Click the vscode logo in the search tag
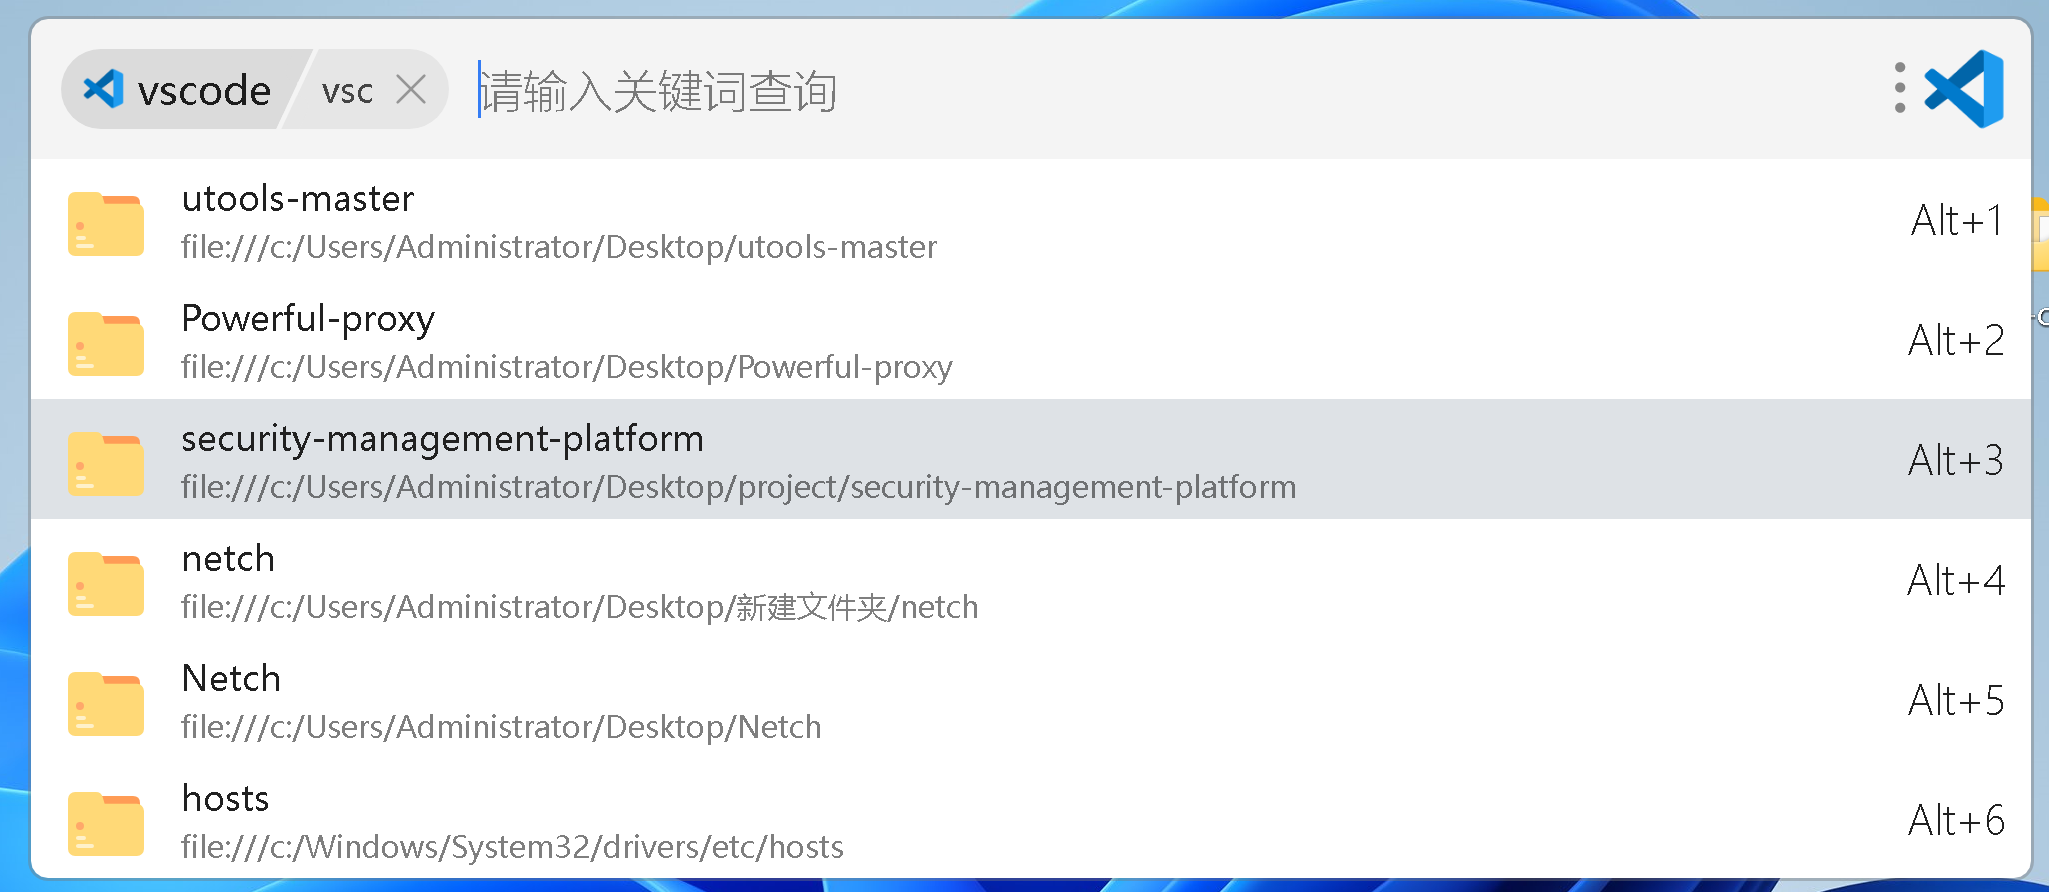Viewport: 2049px width, 892px height. point(103,89)
